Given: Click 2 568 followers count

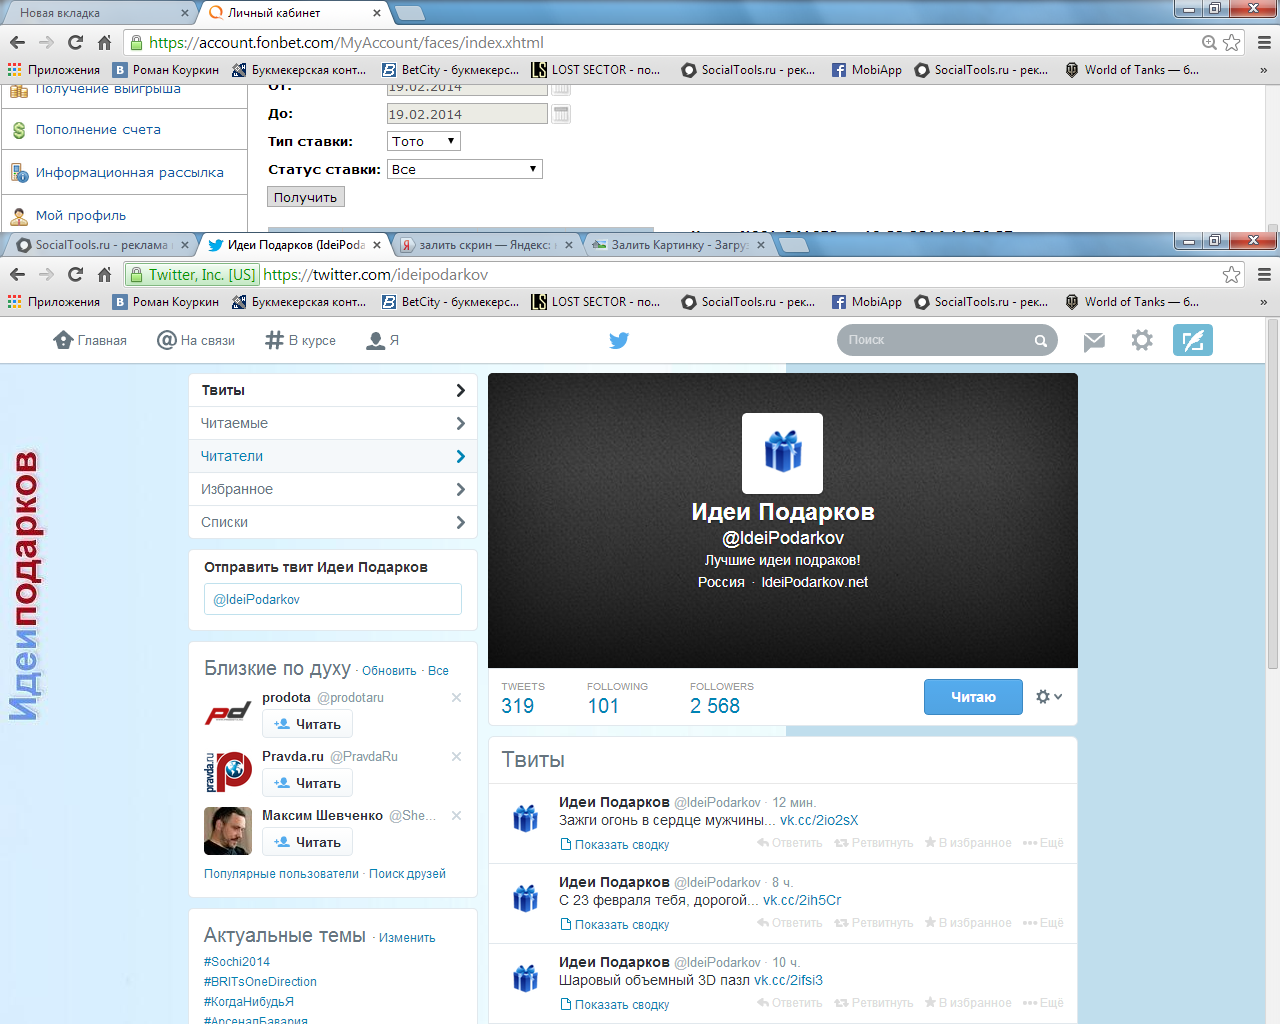Looking at the screenshot, I should click(x=715, y=706).
